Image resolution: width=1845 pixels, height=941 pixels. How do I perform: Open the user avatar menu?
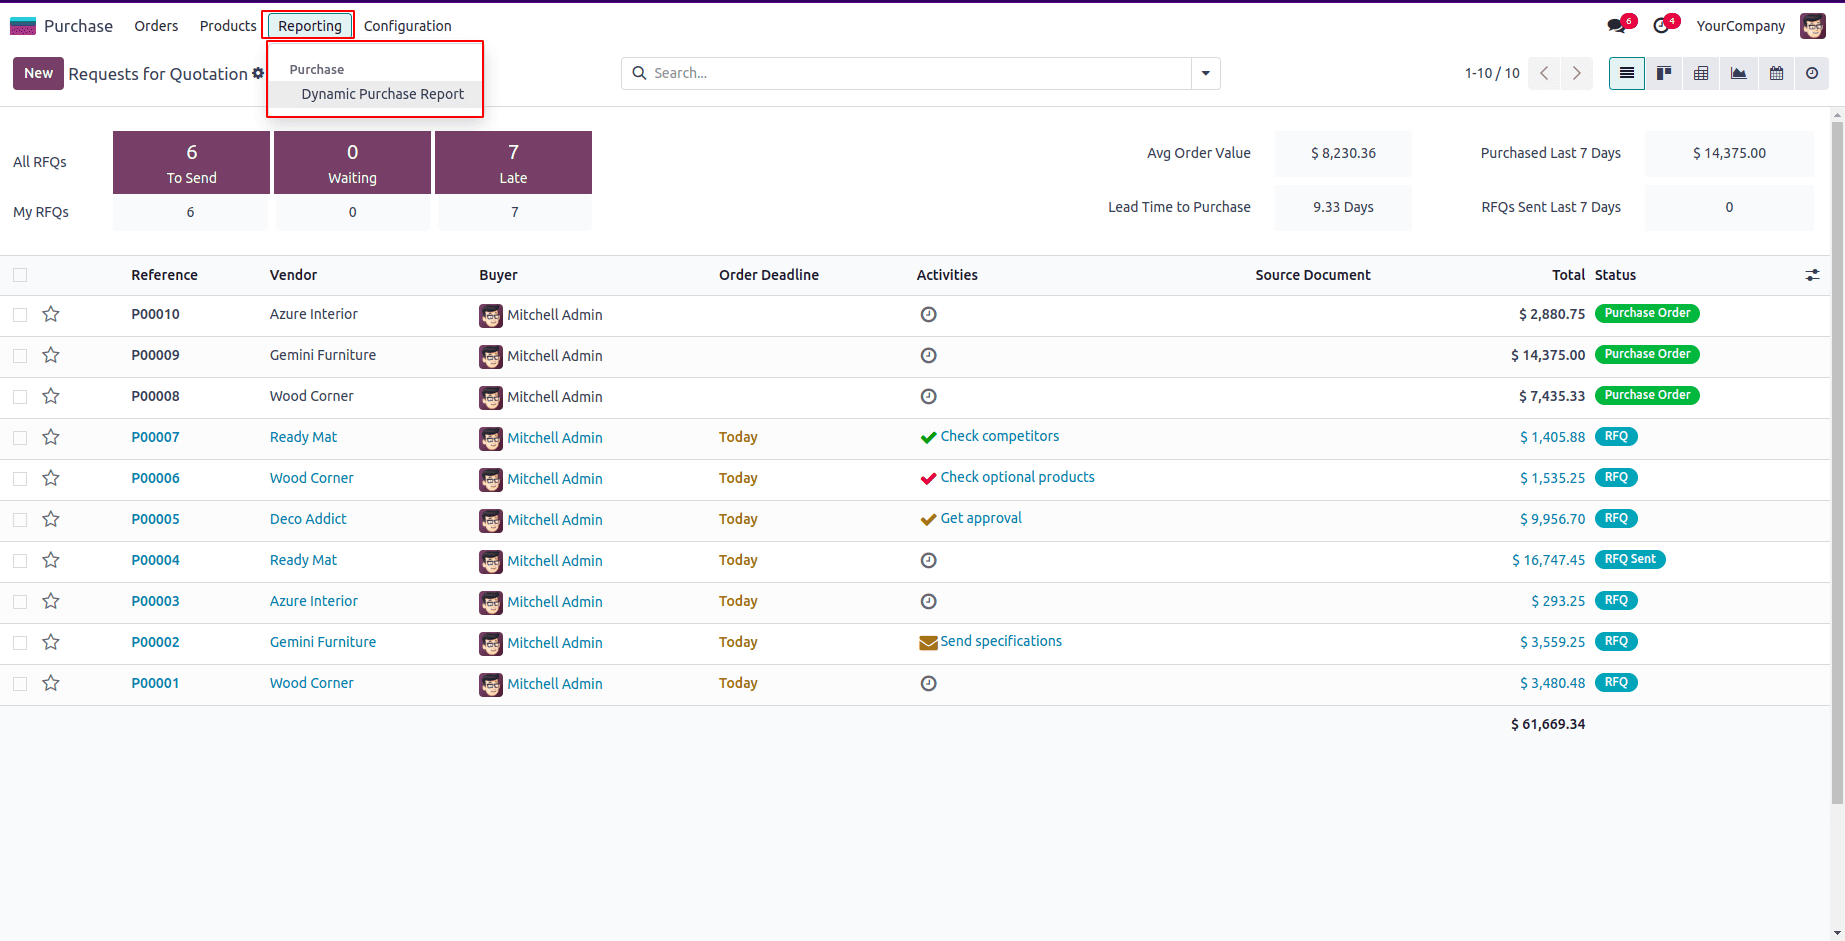[1813, 26]
